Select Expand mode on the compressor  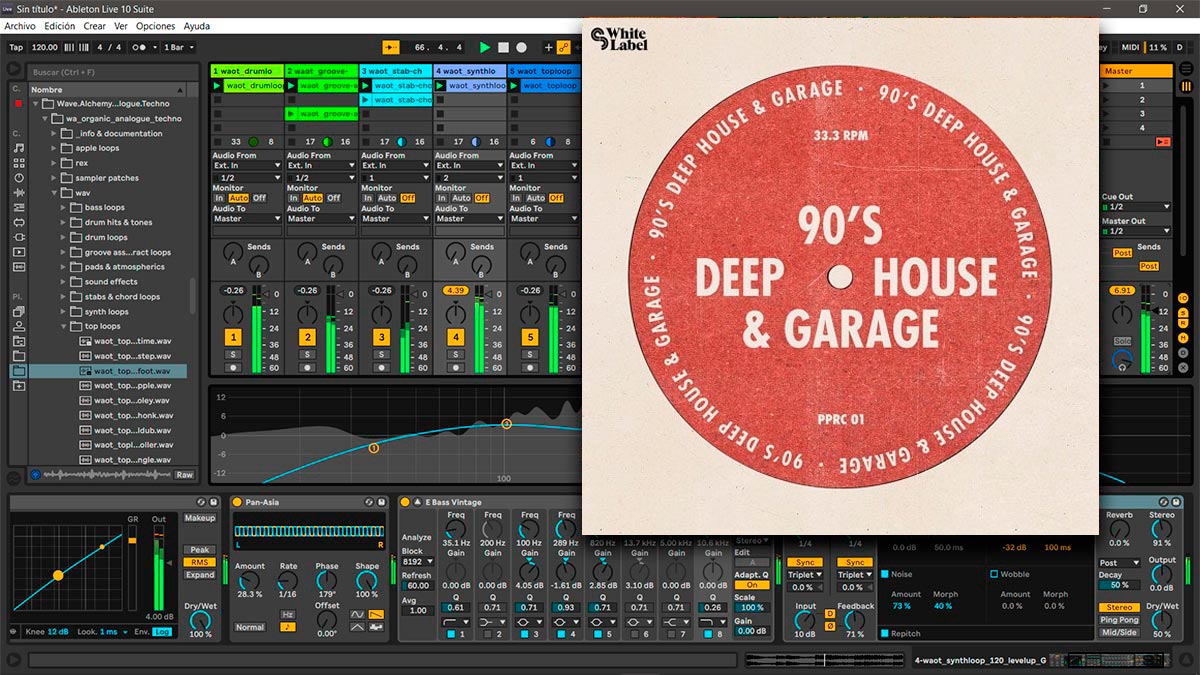(x=199, y=575)
